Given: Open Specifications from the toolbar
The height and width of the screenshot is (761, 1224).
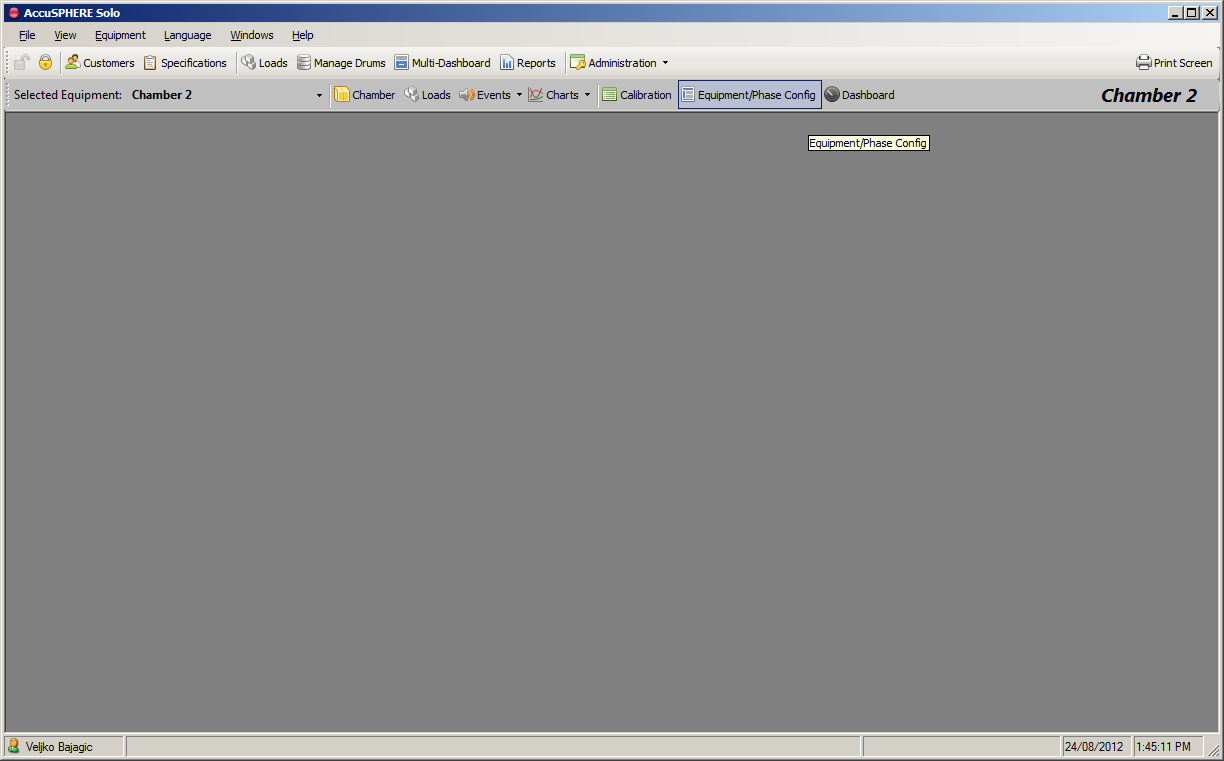Looking at the screenshot, I should [185, 63].
